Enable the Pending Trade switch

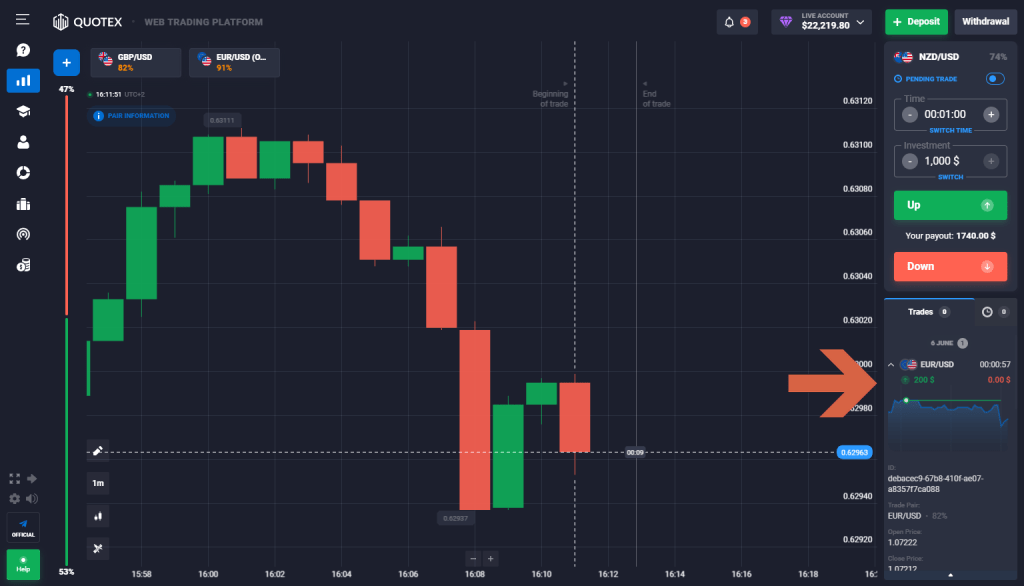995,79
